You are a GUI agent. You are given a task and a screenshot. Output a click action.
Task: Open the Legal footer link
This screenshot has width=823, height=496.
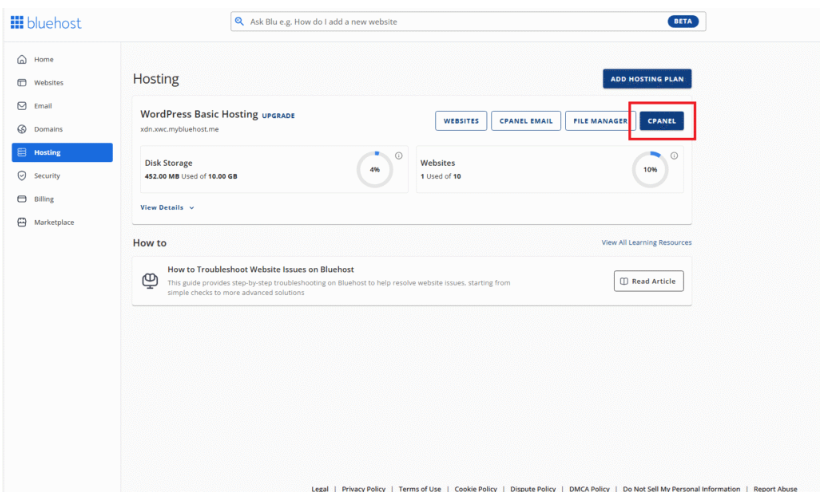(x=320, y=489)
